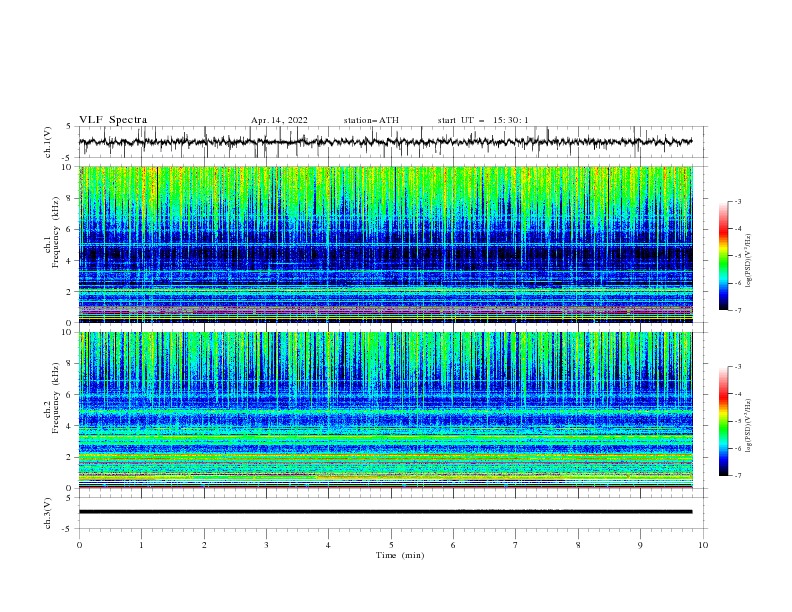Viewport: 792px width, 612px height.
Task: Click time axis tick label "5"
Action: click(391, 545)
